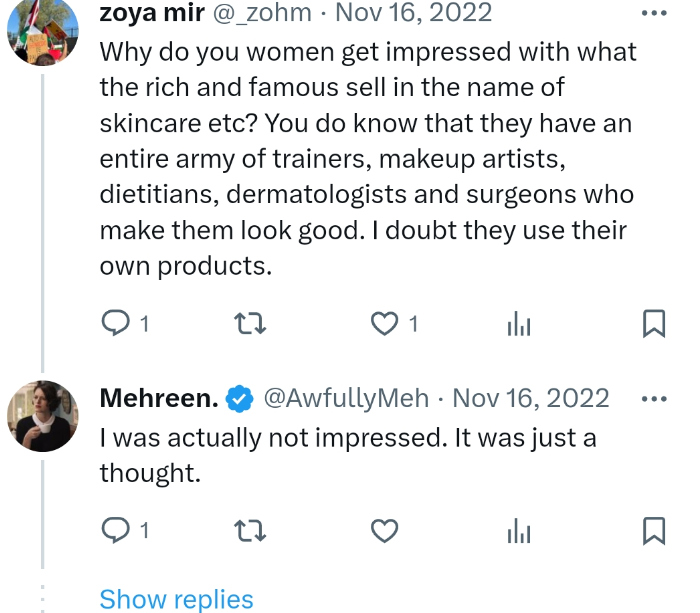Image resolution: width=700 pixels, height=613 pixels.
Task: Open the @AwfullyMeh handle link
Action: tap(345, 398)
